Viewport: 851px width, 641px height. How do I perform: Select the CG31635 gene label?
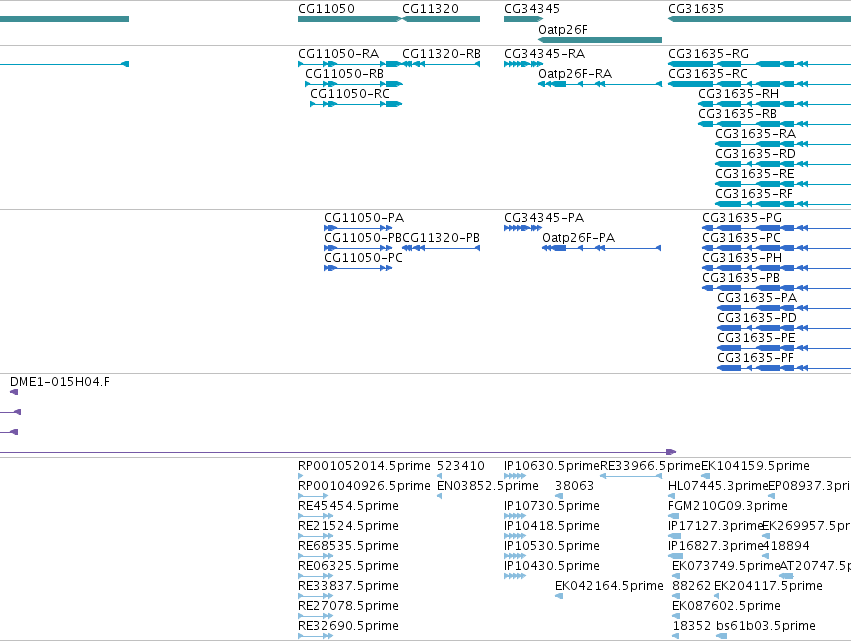[696, 9]
